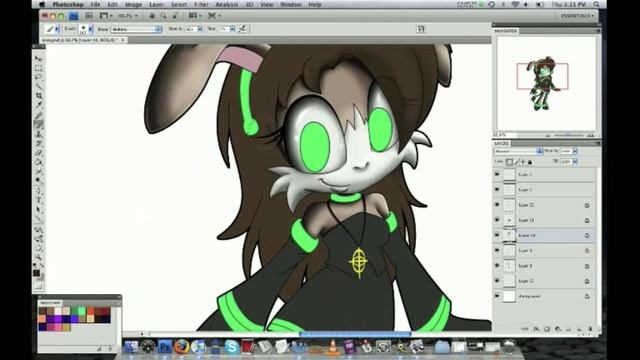Open the File menu
This screenshot has width=640, height=360.
[95, 4]
